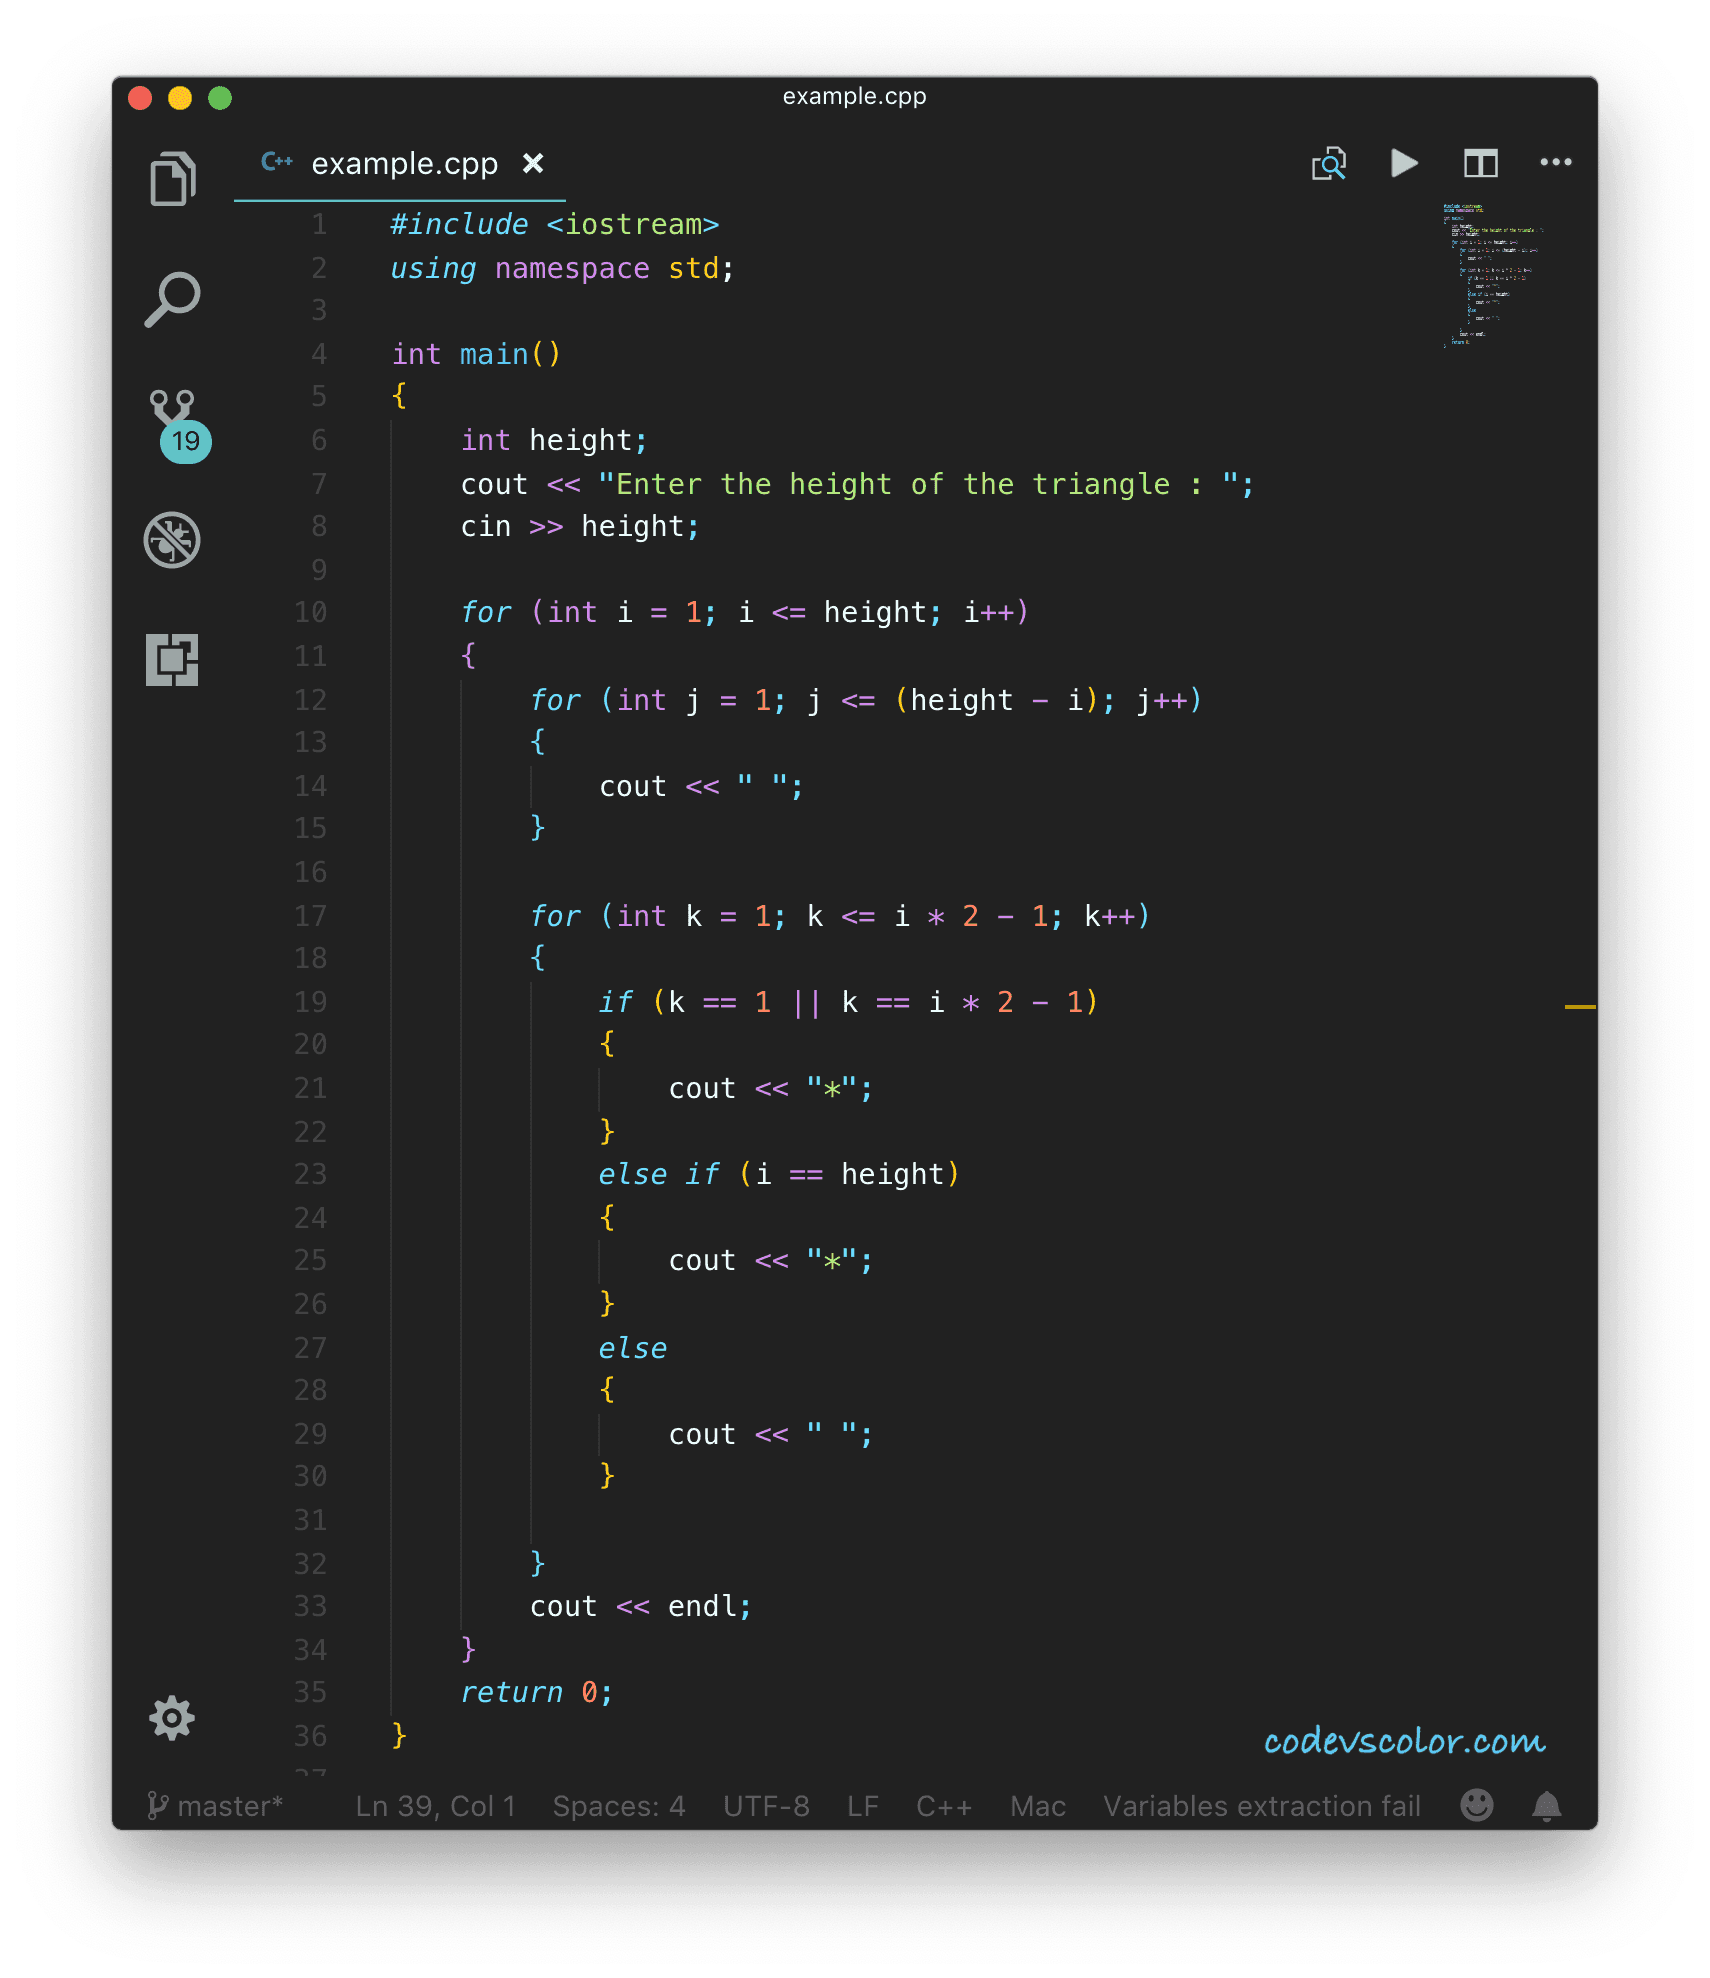
Task: Change language mode from C++
Action: click(943, 1806)
